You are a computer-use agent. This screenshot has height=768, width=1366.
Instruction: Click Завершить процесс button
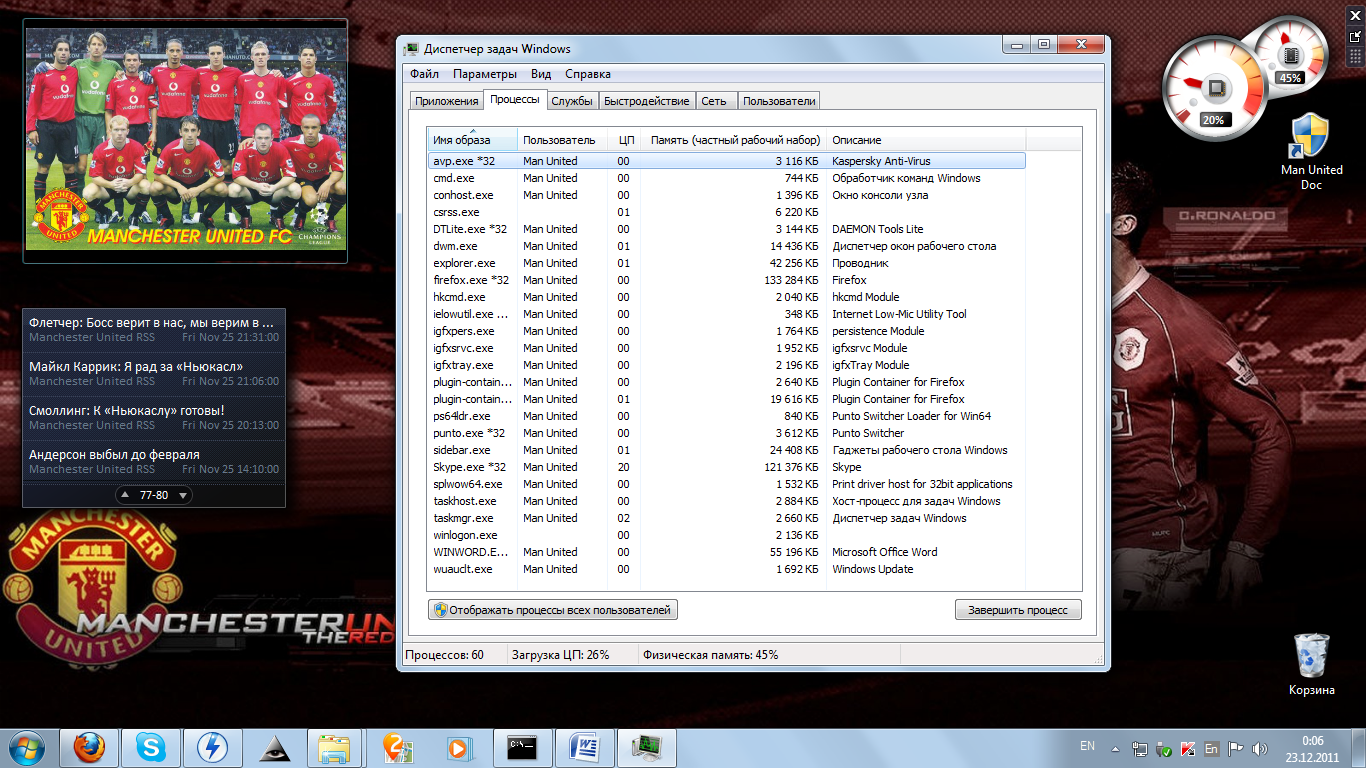tap(1018, 610)
